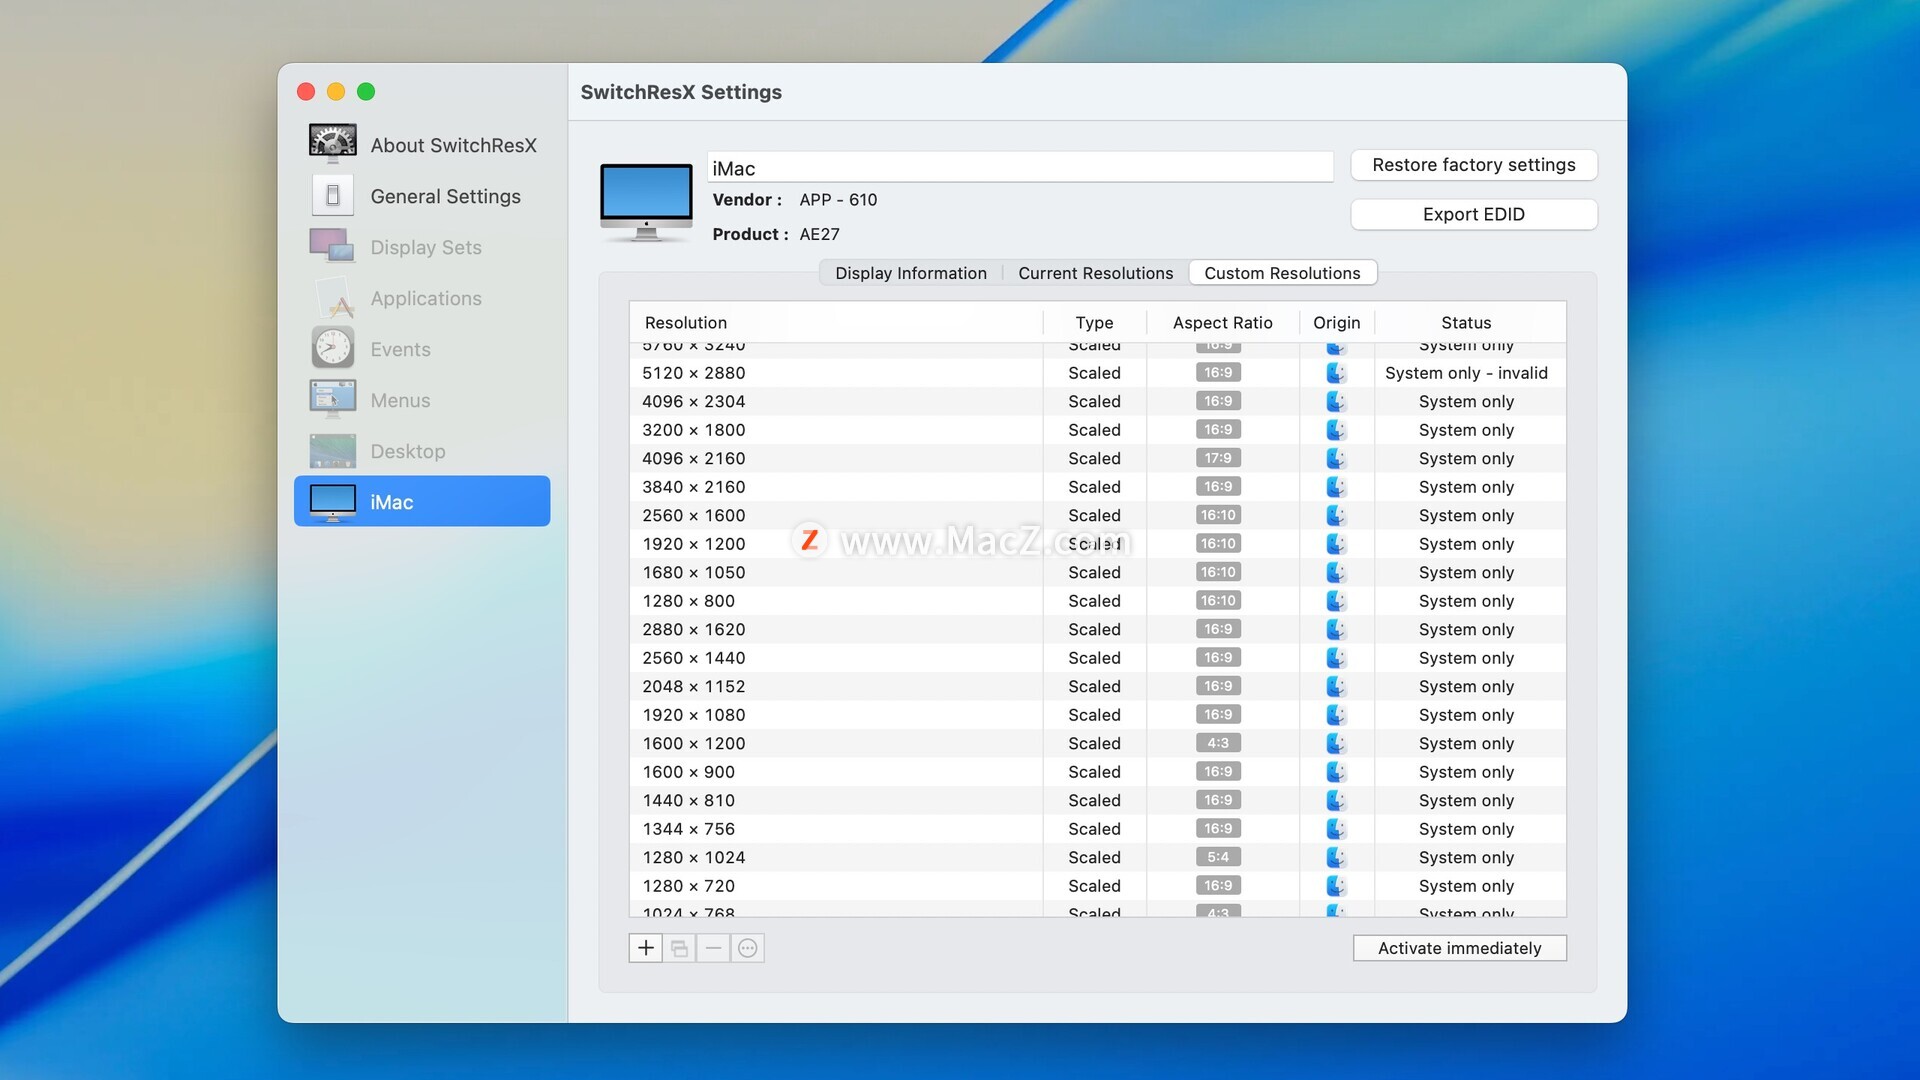Screen dimensions: 1920x1080
Task: Click Activate immediately button
Action: click(x=1459, y=948)
